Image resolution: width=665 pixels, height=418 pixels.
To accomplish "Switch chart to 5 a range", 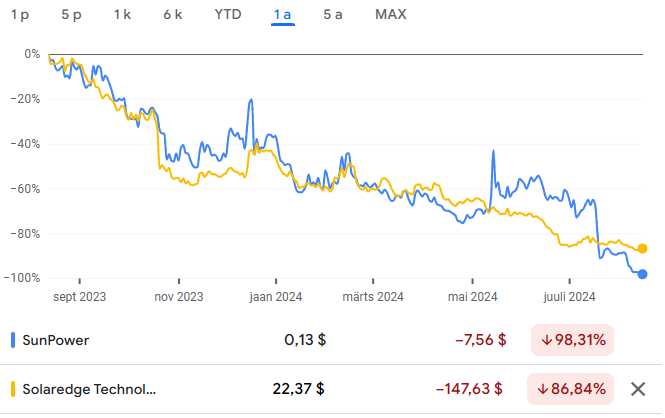I will pyautogui.click(x=333, y=14).
